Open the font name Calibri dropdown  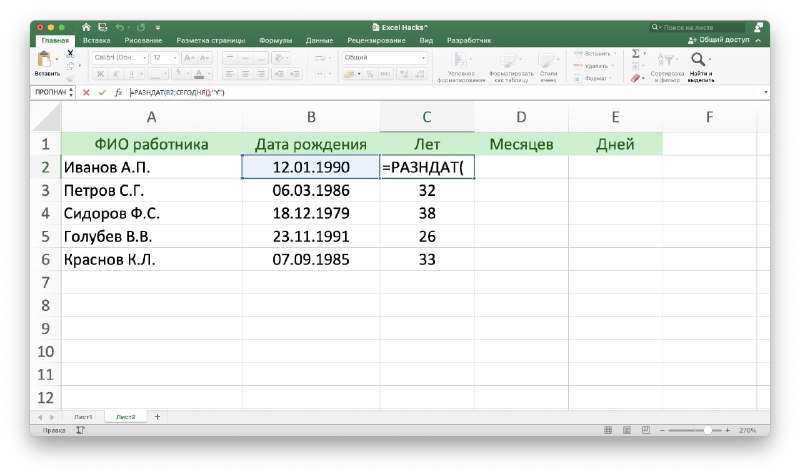click(x=144, y=58)
